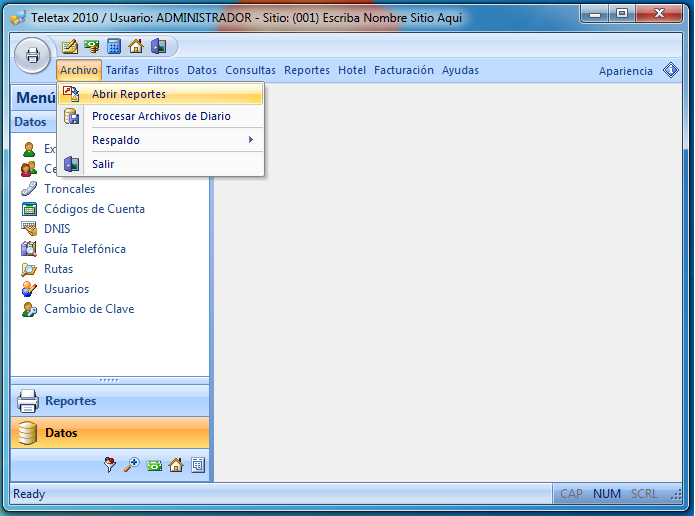Click the house icon in bottom strip

(x=176, y=465)
